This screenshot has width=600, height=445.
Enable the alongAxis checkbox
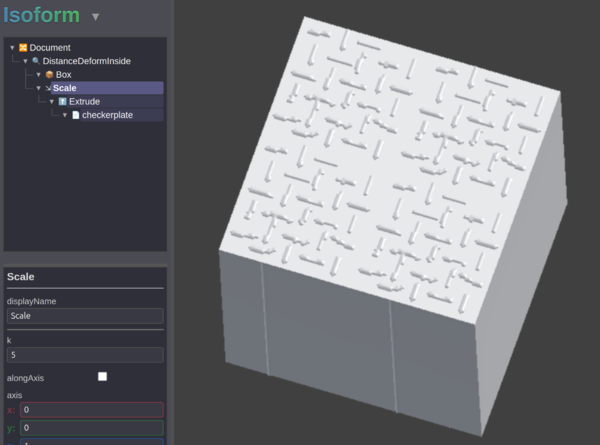click(102, 377)
